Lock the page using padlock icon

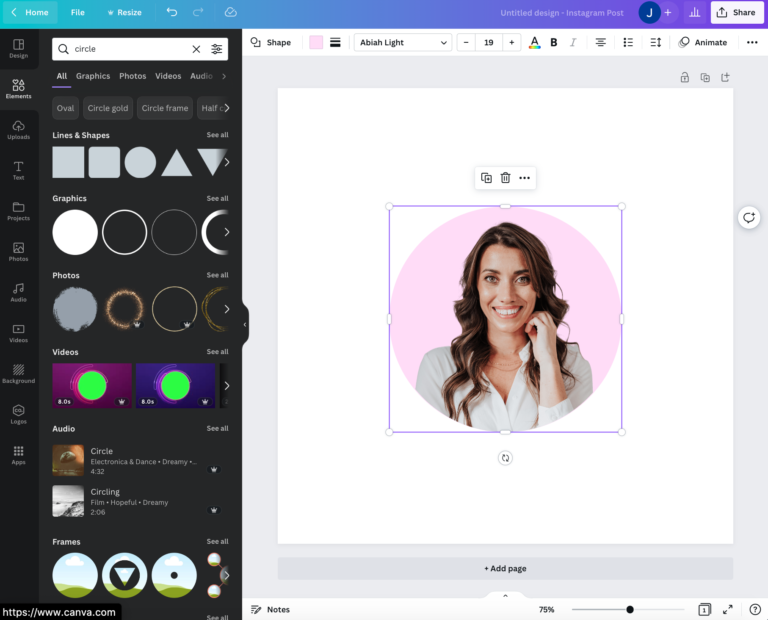685,77
